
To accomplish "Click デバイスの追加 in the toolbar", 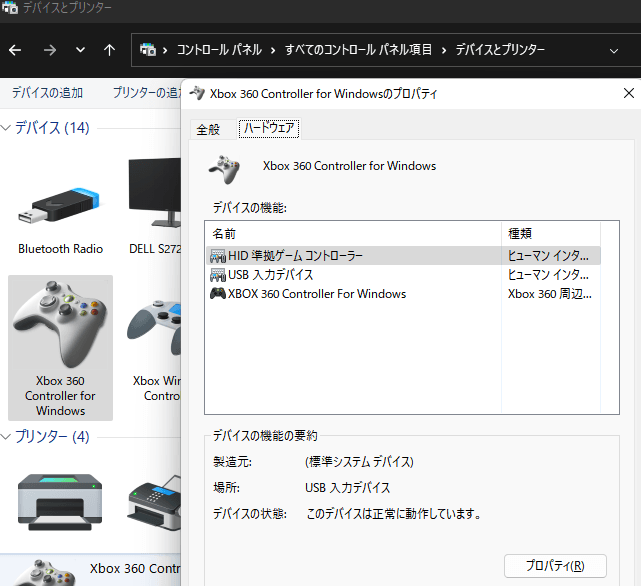I will [47, 93].
